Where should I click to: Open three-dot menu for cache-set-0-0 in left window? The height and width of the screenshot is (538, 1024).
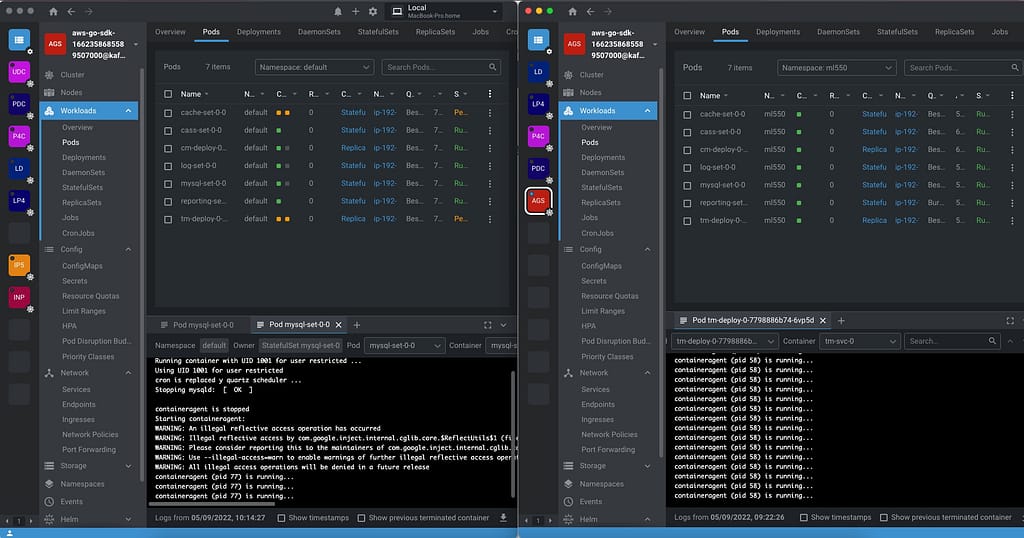pos(489,113)
